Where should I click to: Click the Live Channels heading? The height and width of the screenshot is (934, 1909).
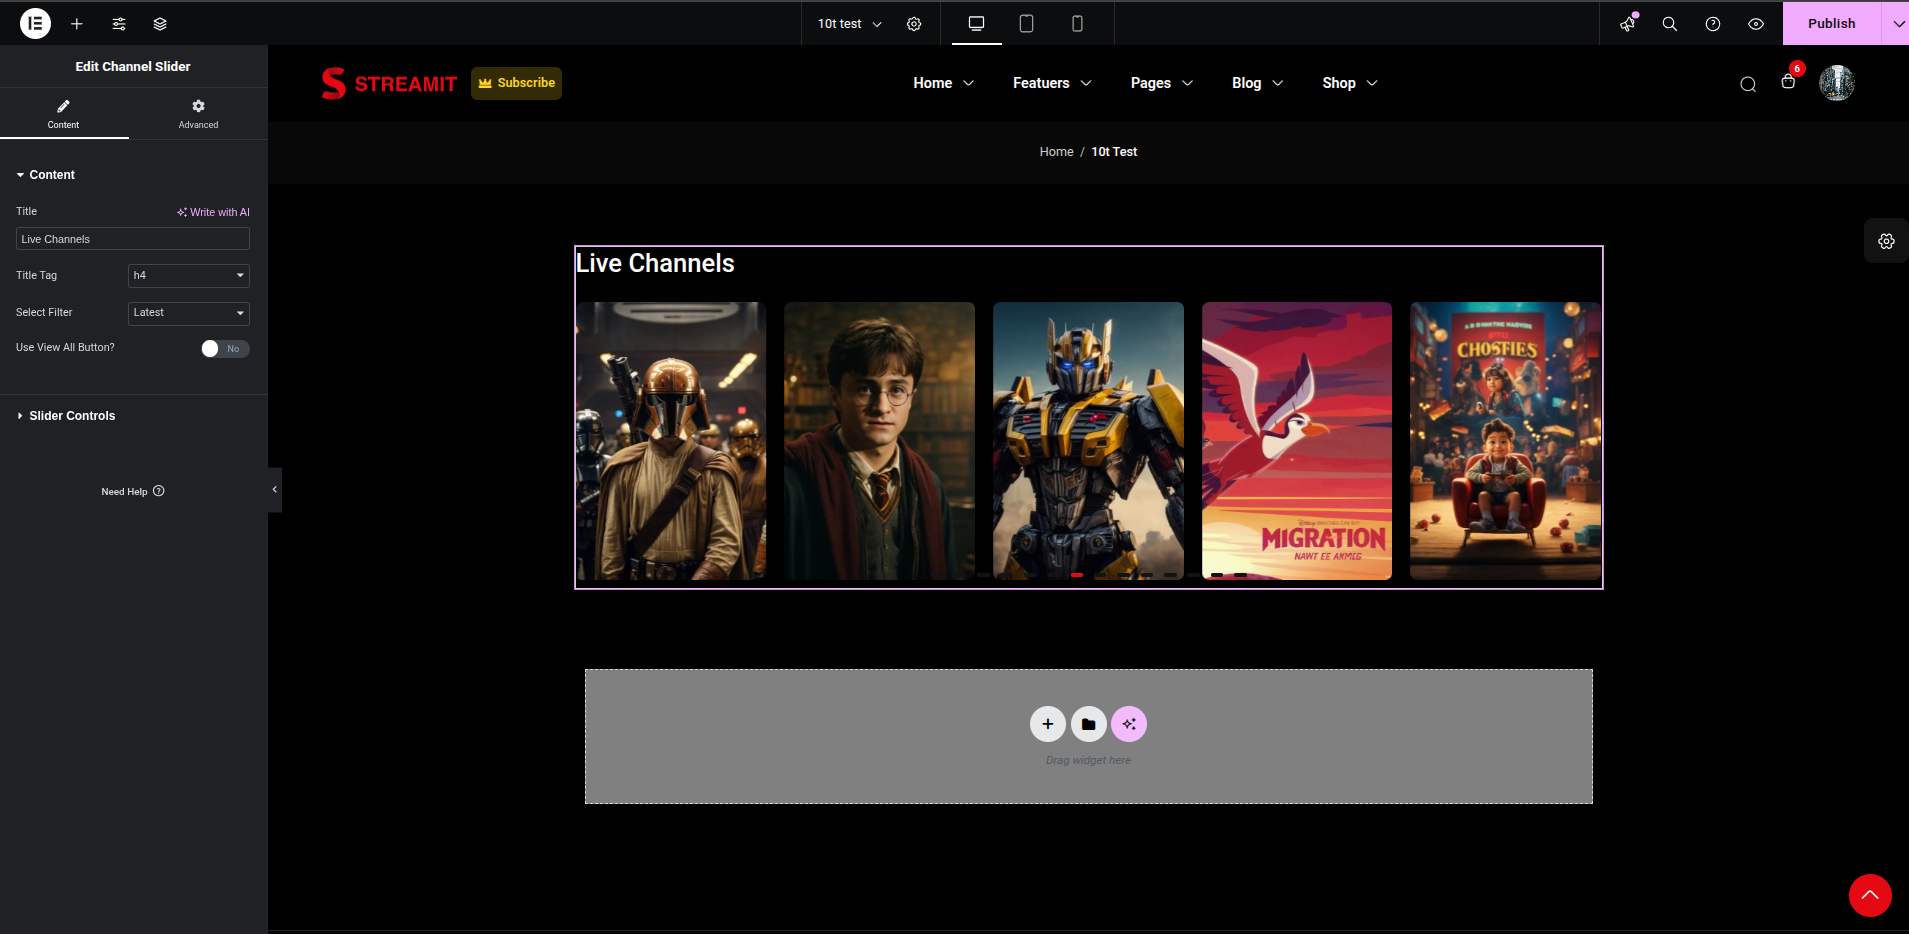point(655,263)
